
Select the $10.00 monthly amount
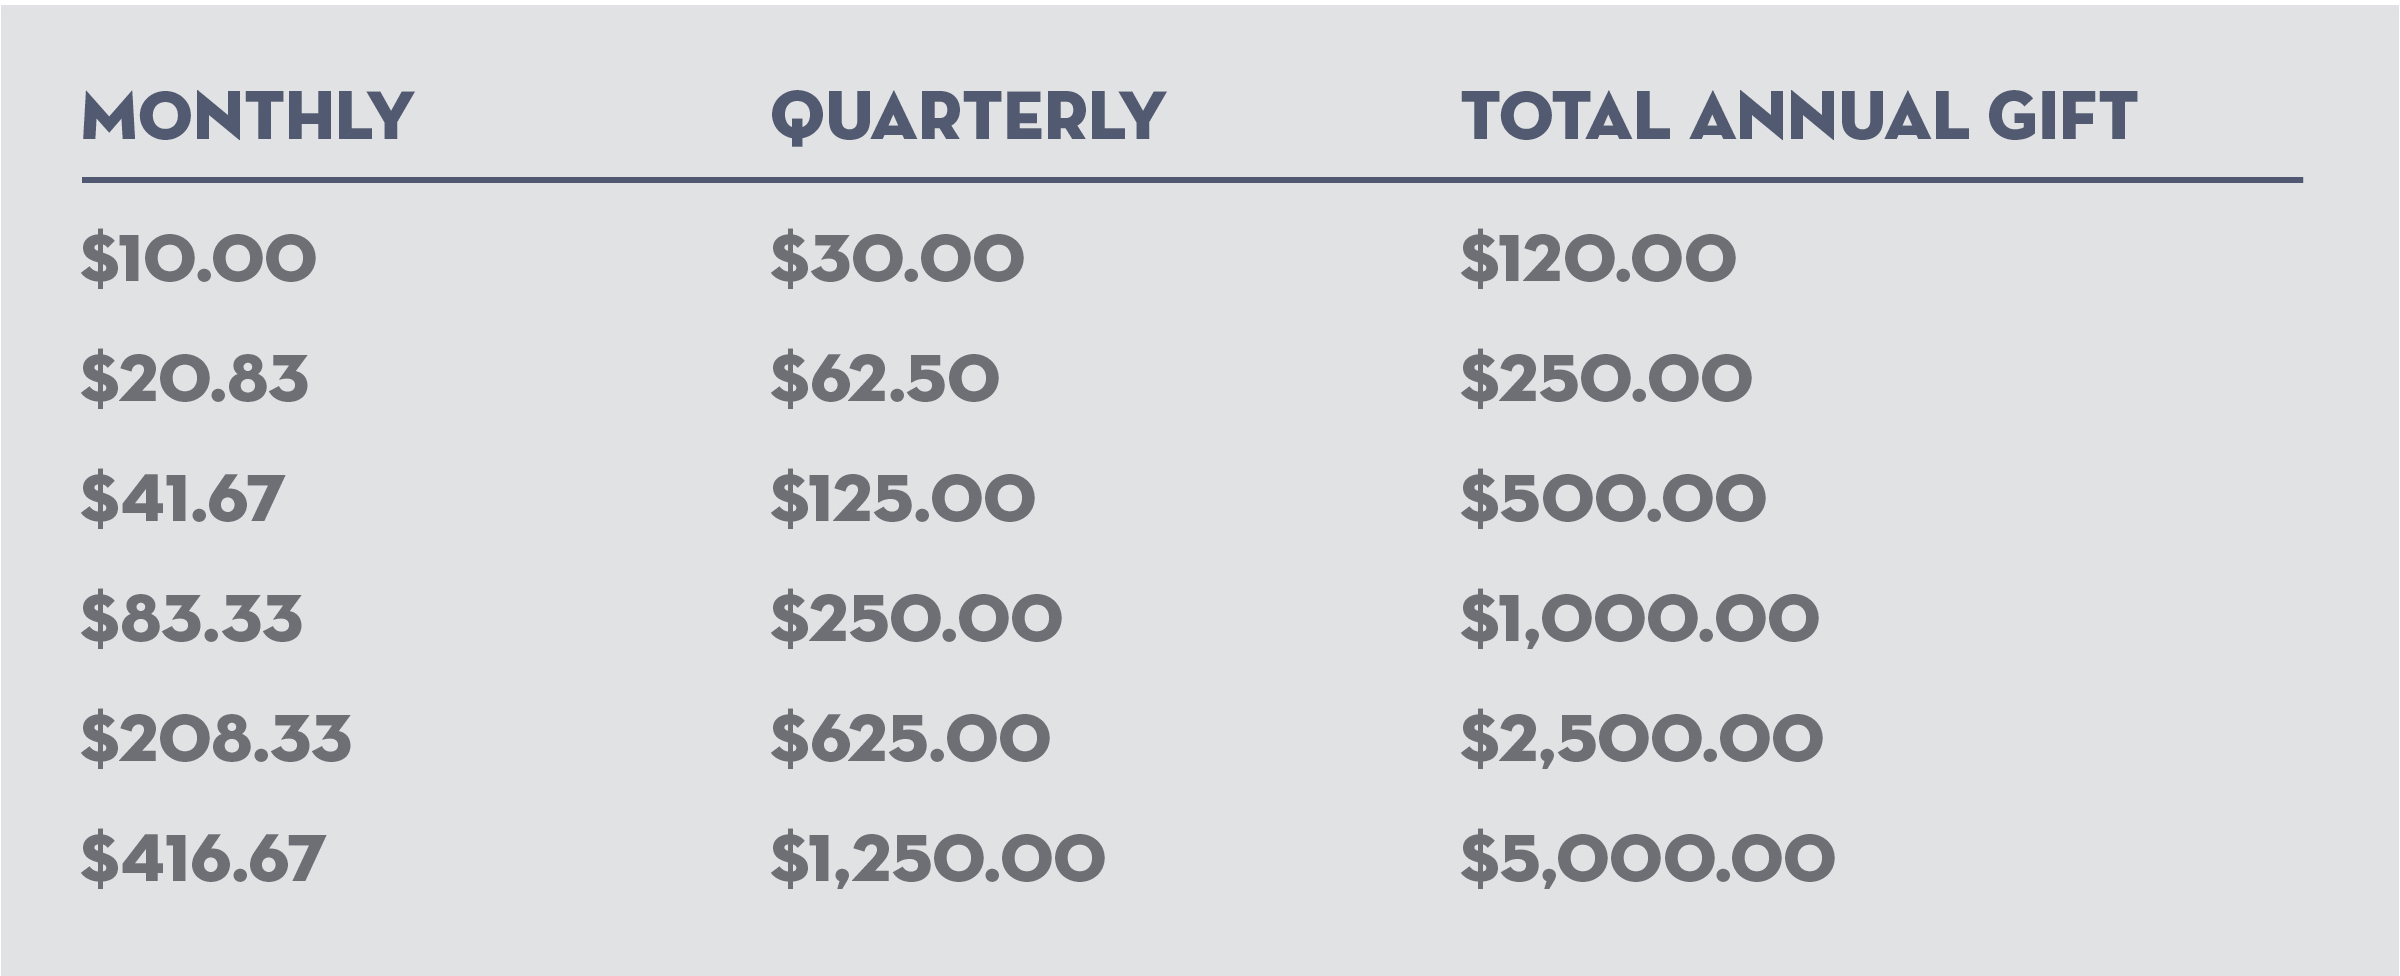(x=198, y=259)
